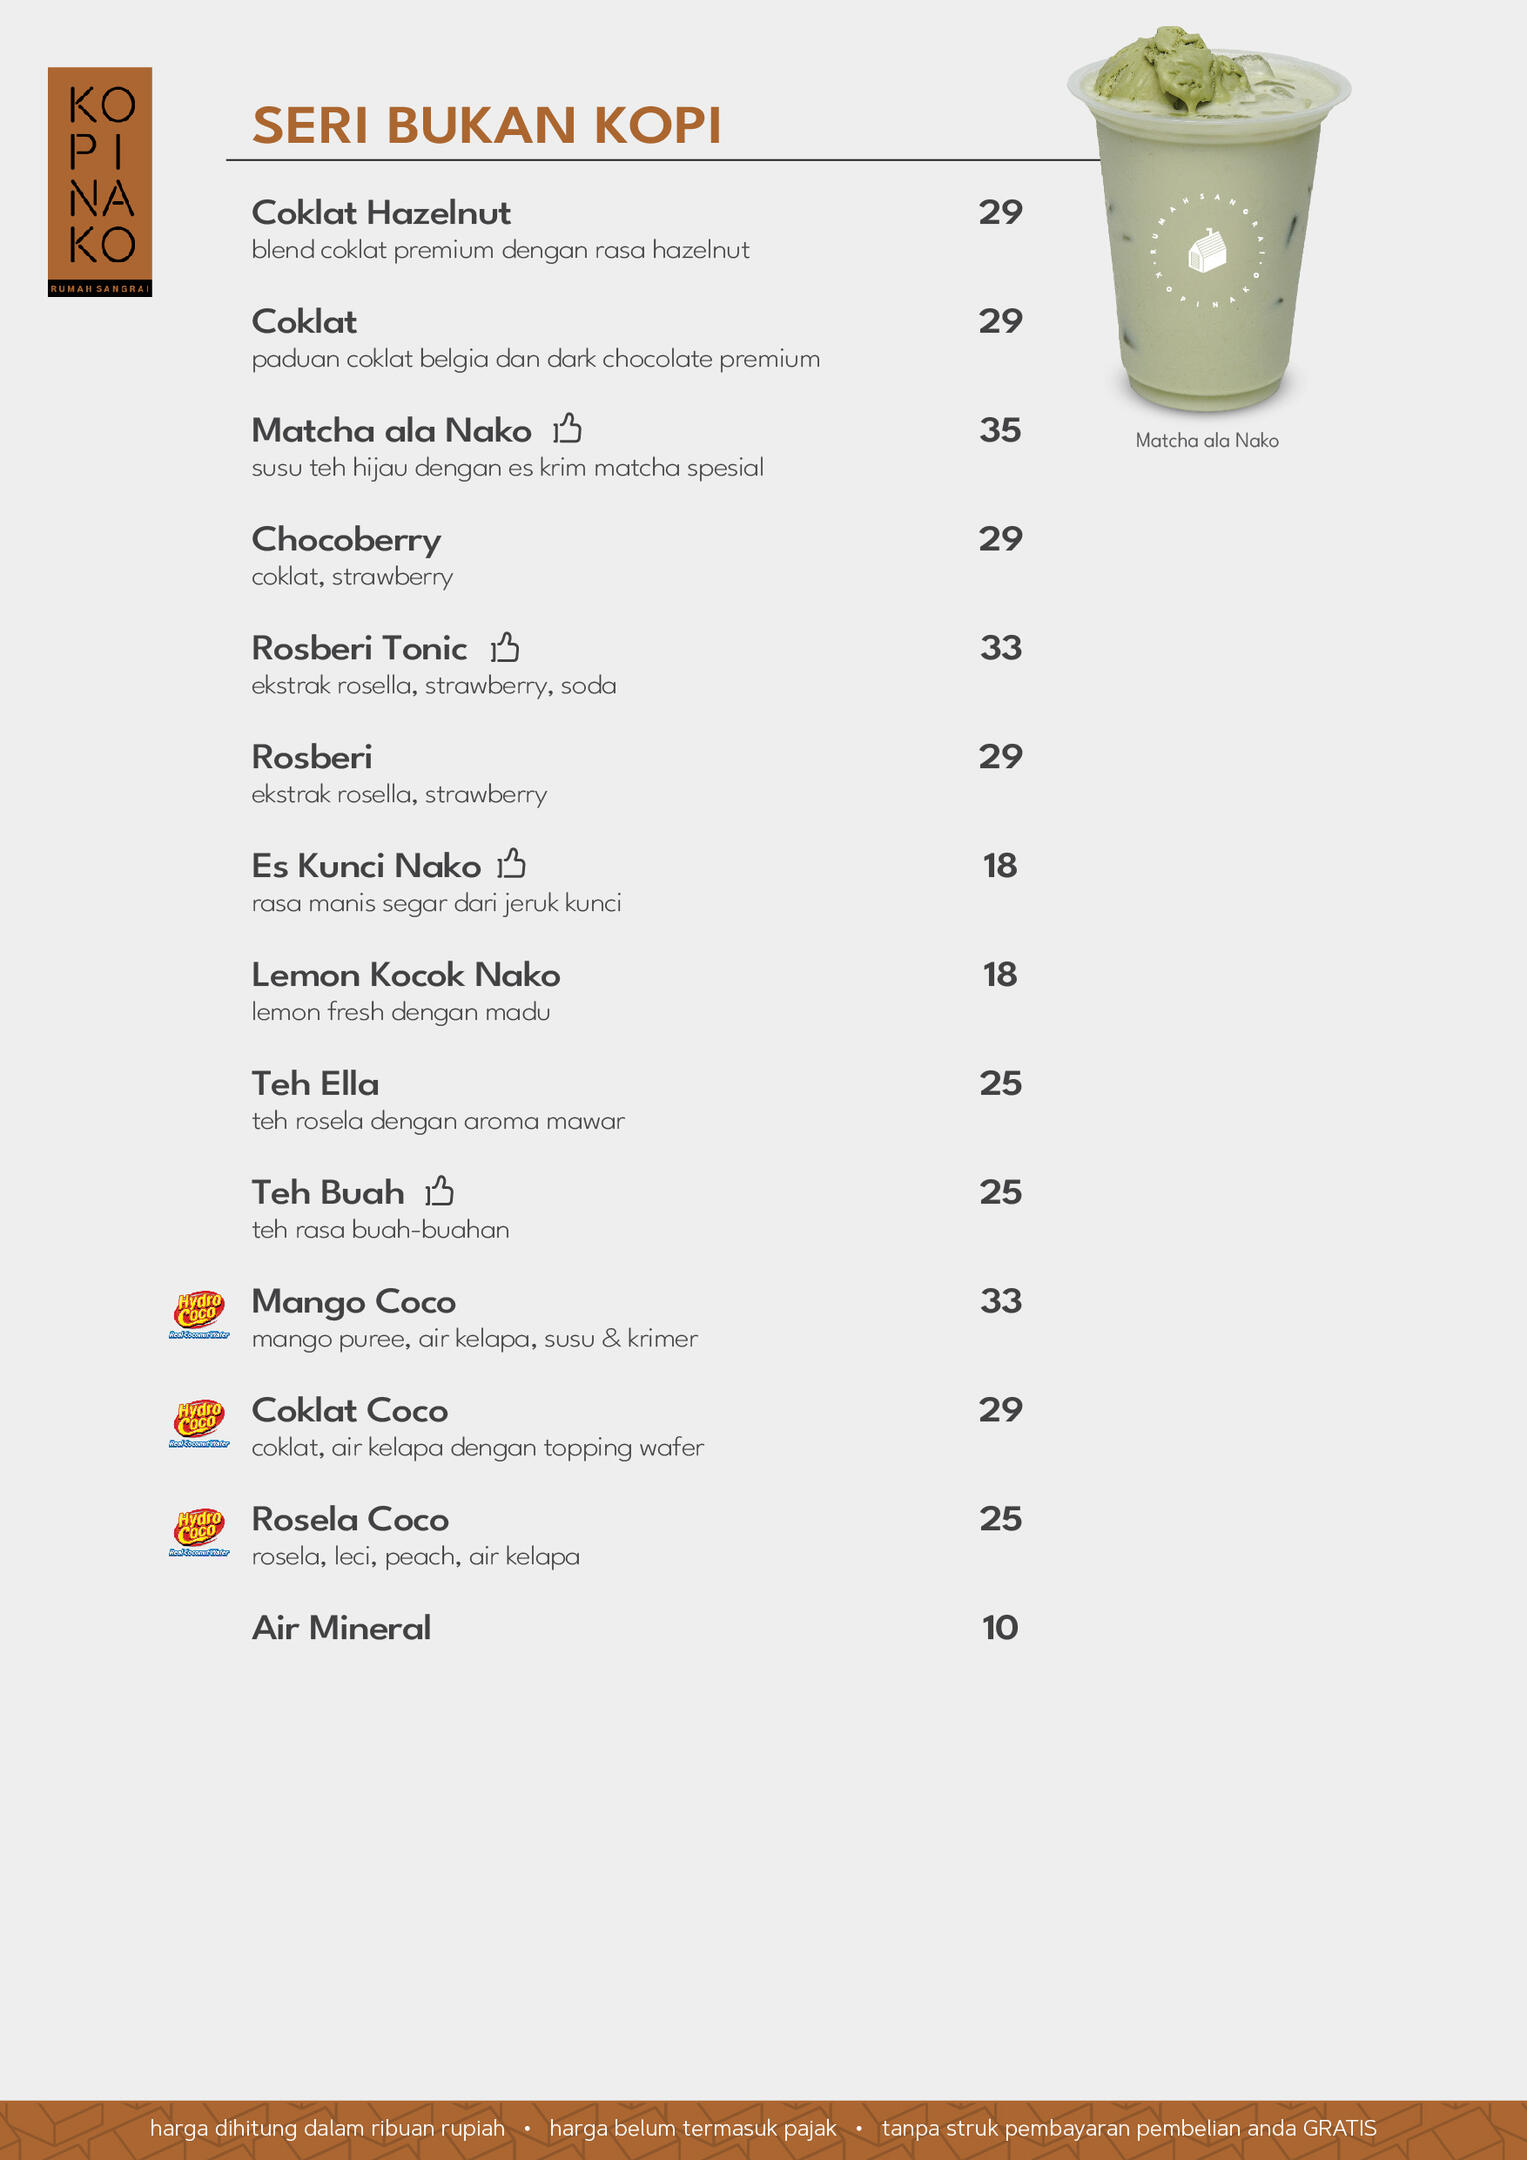This screenshot has width=1527, height=2160.
Task: Click the Air Mineral price 10
Action: [1000, 1628]
